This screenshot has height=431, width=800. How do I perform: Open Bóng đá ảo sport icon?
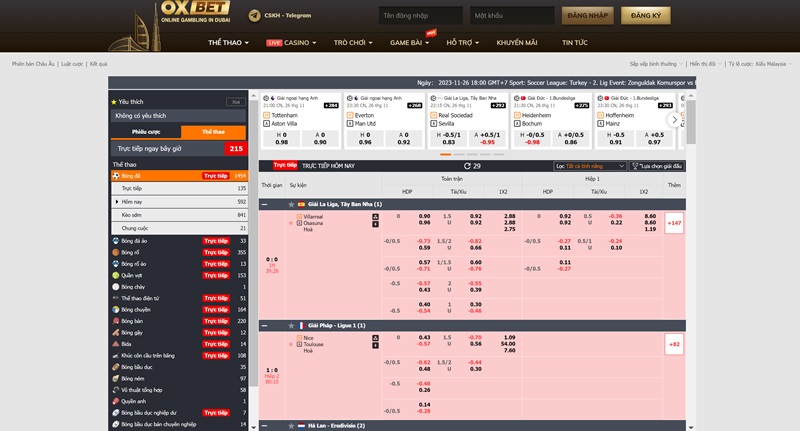[116, 241]
